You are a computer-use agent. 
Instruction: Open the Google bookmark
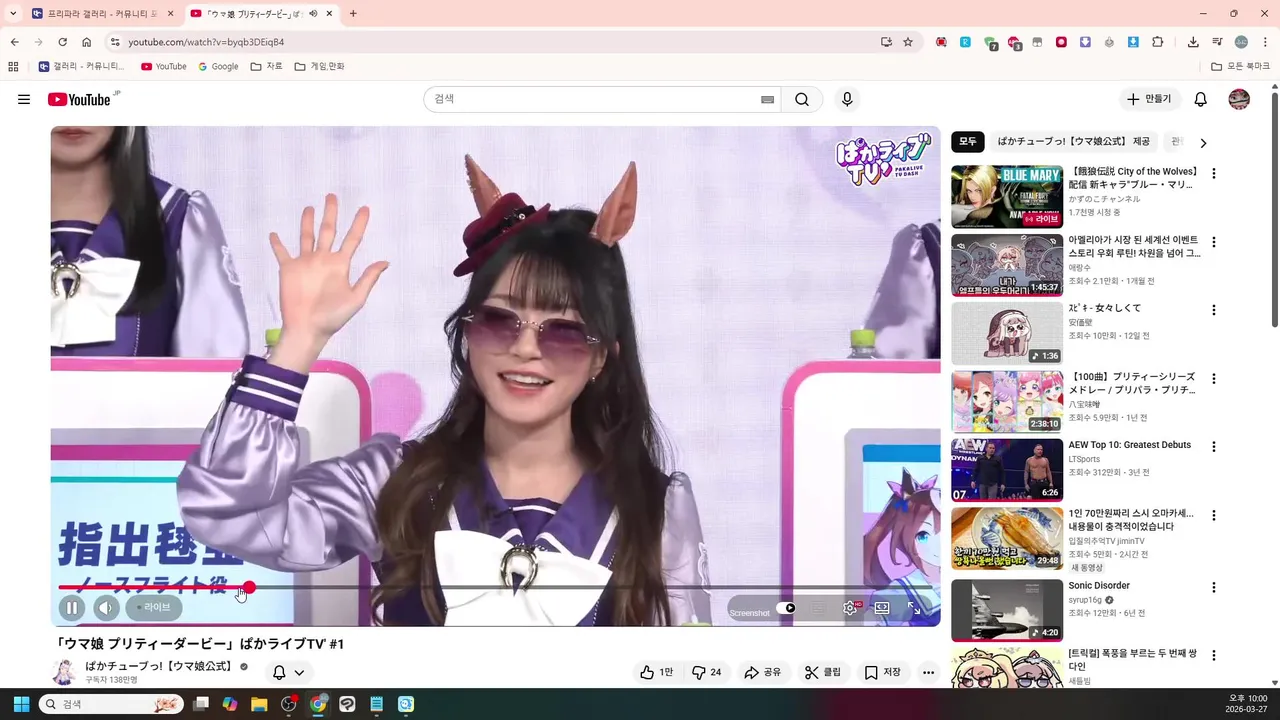click(218, 66)
